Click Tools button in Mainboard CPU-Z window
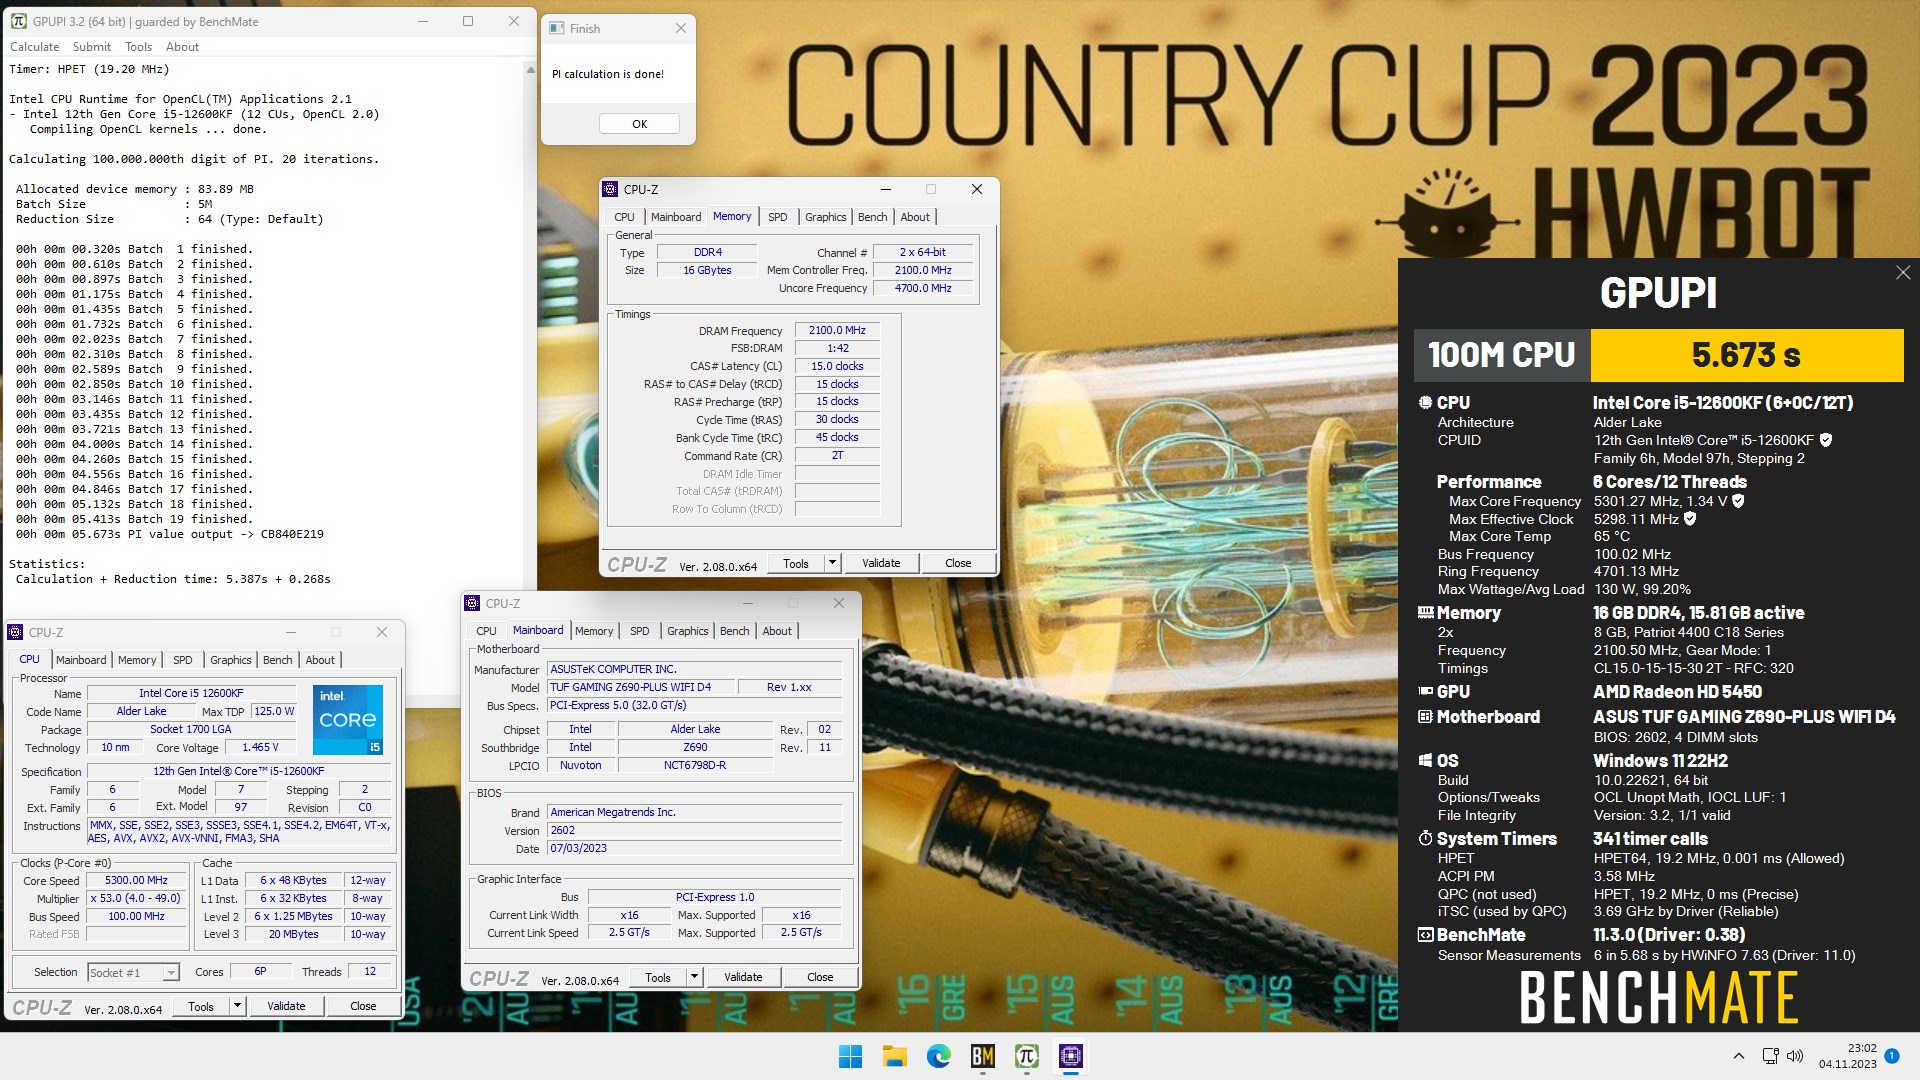This screenshot has height=1080, width=1920. (658, 977)
